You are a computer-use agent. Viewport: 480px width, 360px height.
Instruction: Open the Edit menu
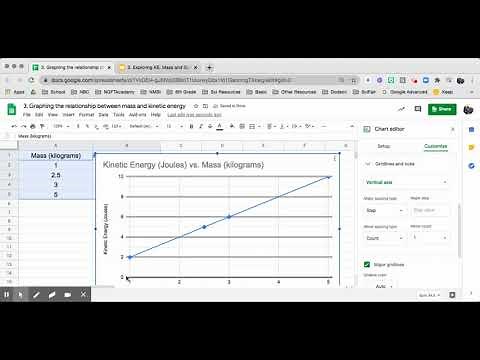point(39,115)
